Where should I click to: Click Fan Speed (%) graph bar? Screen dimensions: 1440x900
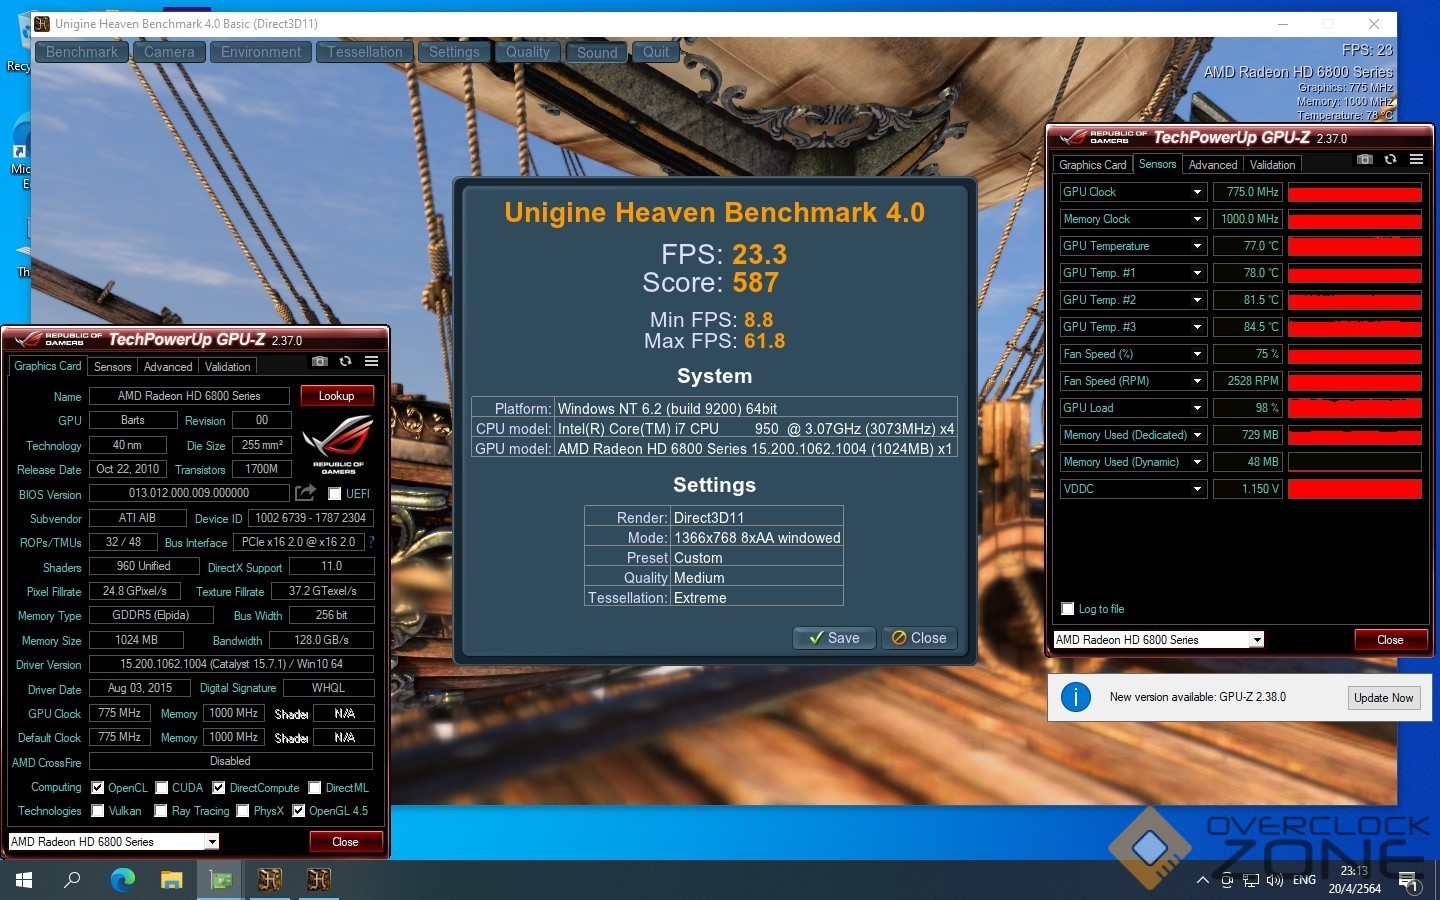pyautogui.click(x=1355, y=354)
